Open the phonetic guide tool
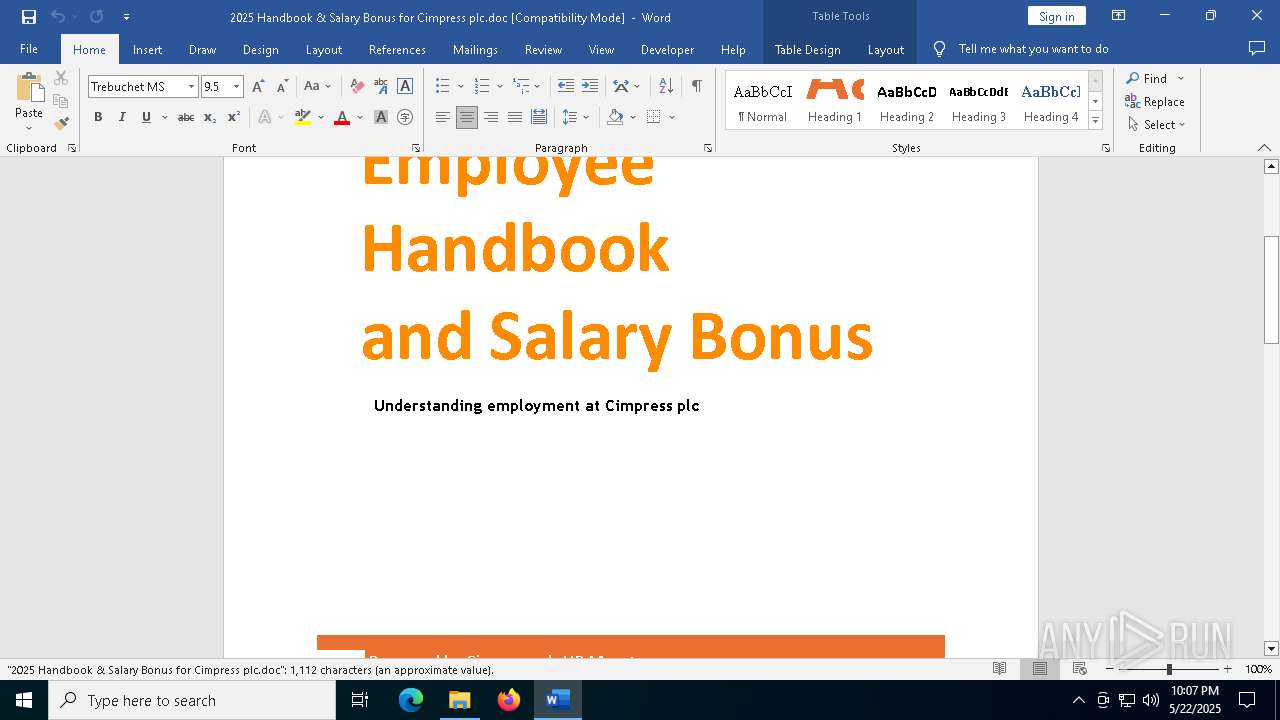The width and height of the screenshot is (1280, 720). (x=381, y=86)
